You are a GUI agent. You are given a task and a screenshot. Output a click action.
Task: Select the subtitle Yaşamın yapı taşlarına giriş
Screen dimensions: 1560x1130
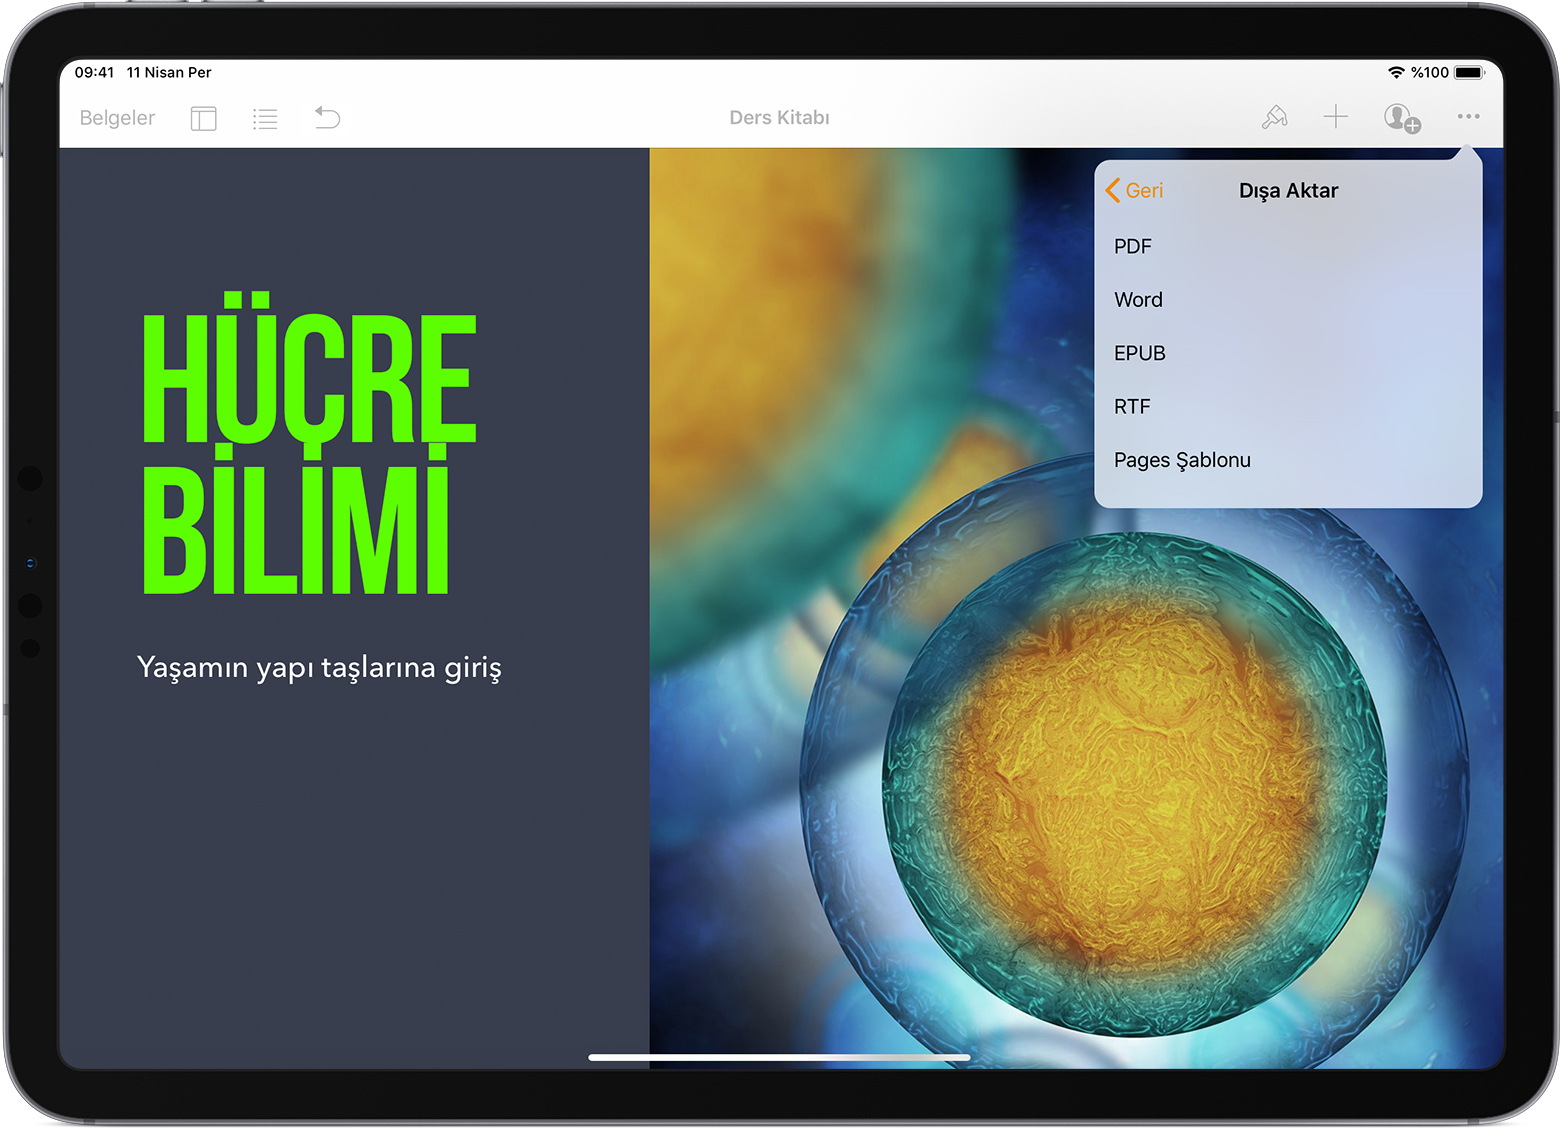coord(319,667)
